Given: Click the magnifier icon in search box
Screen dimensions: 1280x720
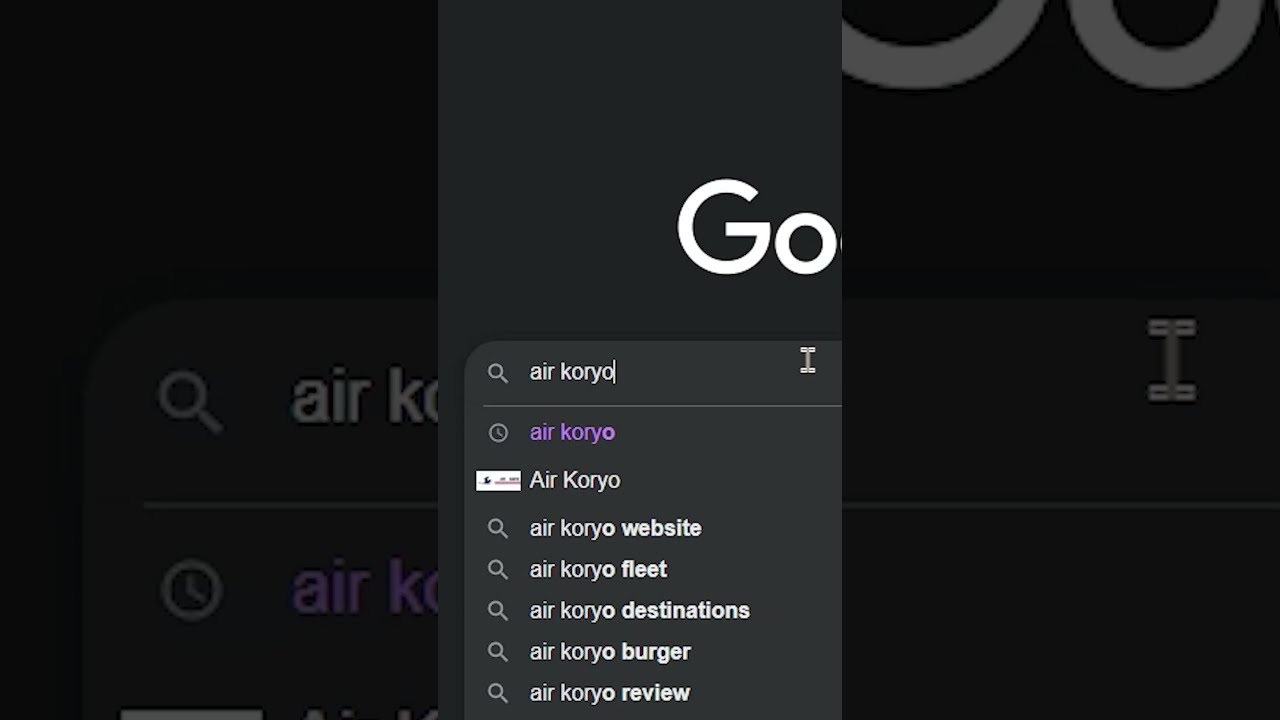Looking at the screenshot, I should click(x=498, y=373).
